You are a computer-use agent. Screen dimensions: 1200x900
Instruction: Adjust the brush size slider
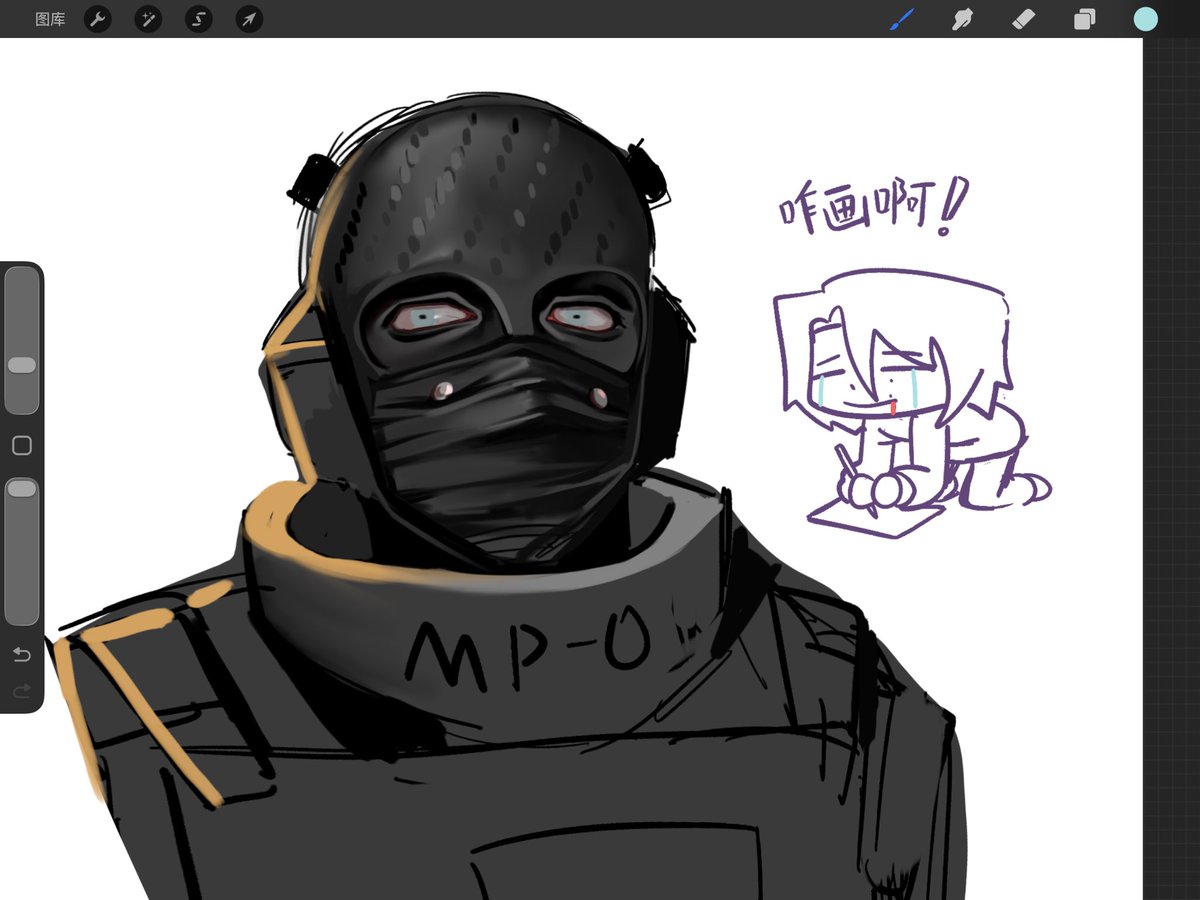click(x=21, y=365)
